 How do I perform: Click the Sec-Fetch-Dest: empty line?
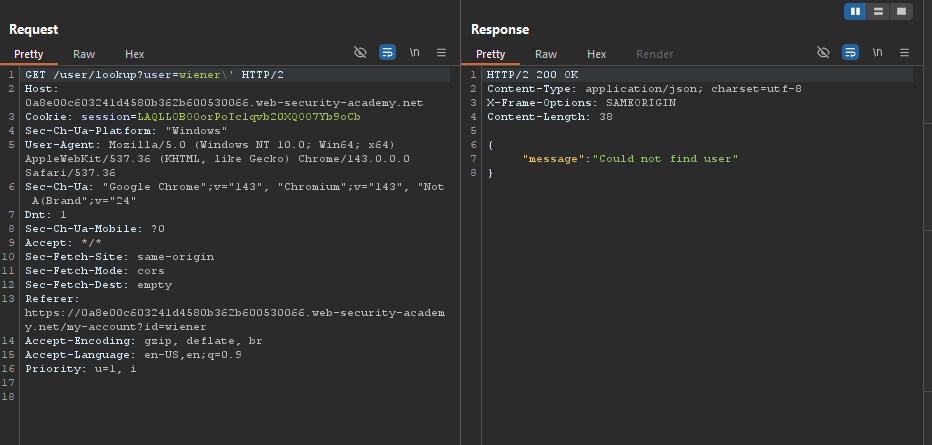tap(99, 285)
